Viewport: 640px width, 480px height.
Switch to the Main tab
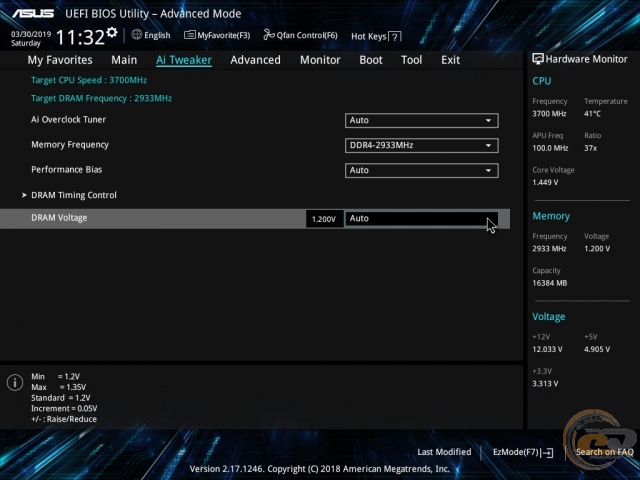[x=124, y=60]
